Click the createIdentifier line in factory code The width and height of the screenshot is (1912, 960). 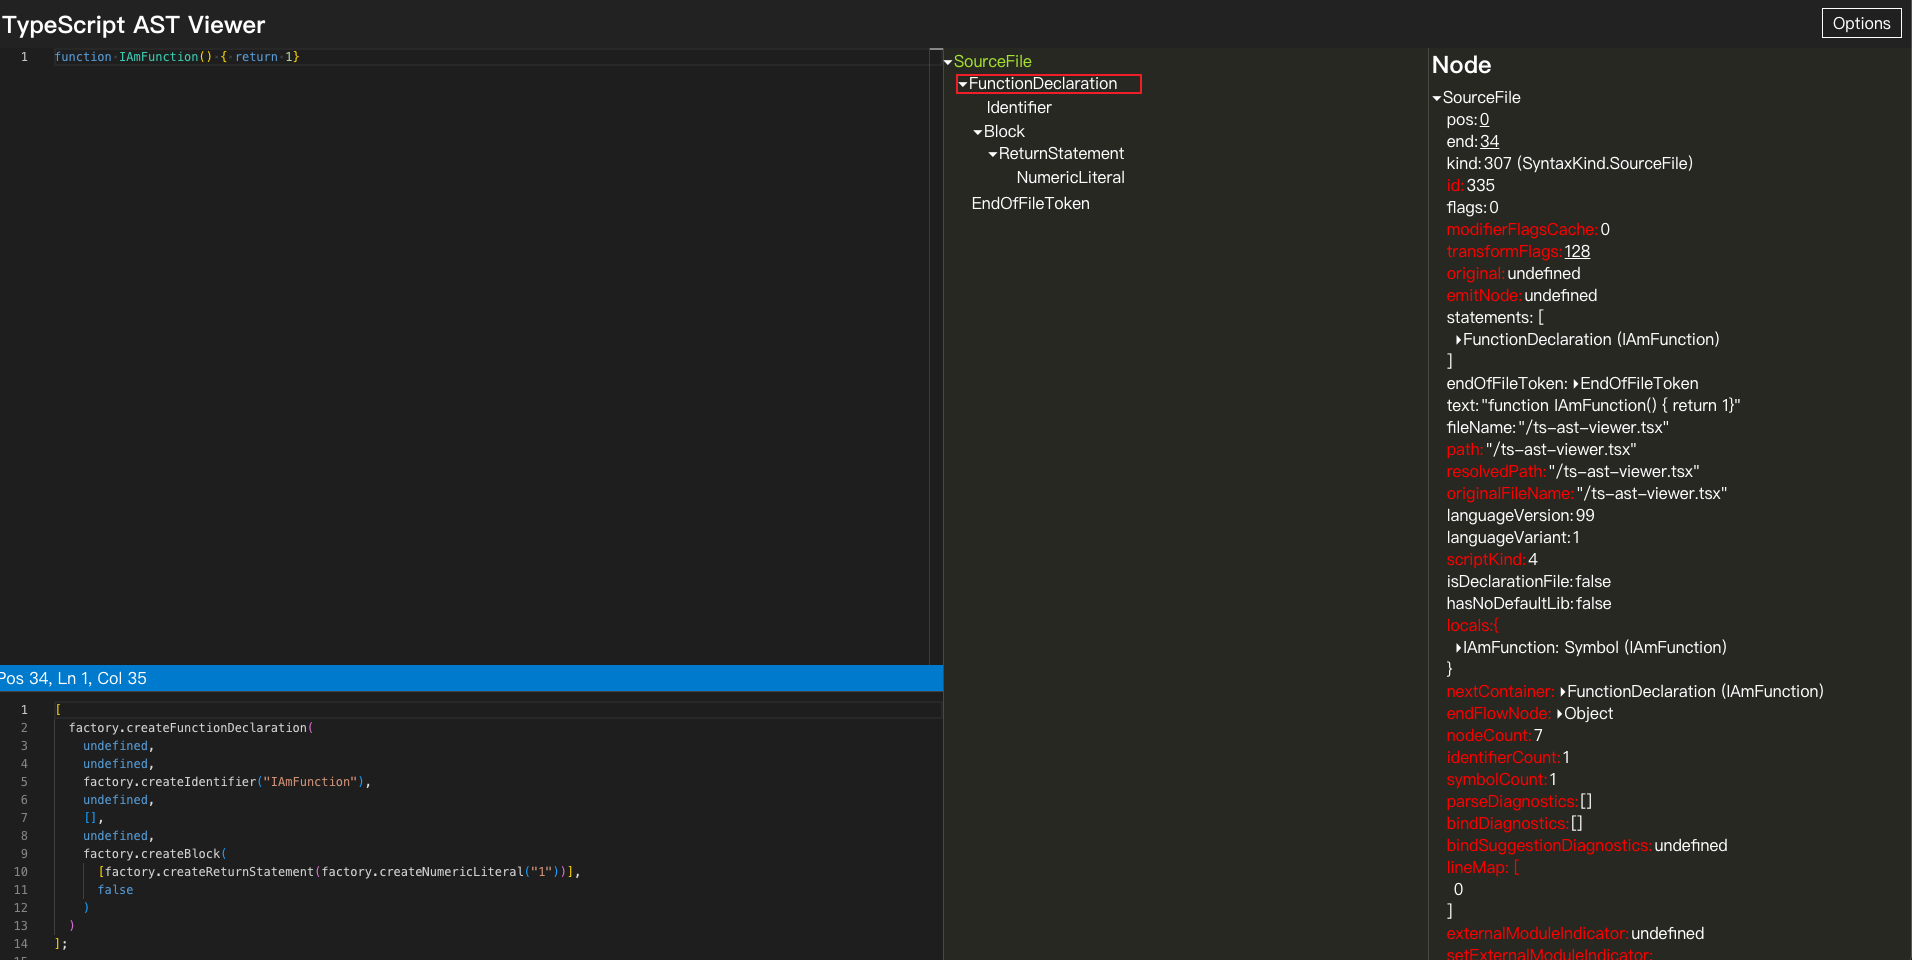[226, 782]
